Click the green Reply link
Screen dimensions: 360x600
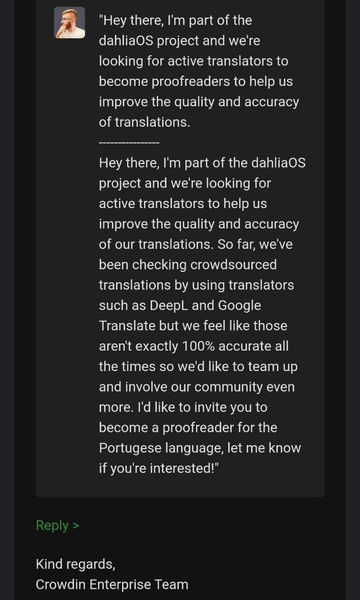coord(52,525)
